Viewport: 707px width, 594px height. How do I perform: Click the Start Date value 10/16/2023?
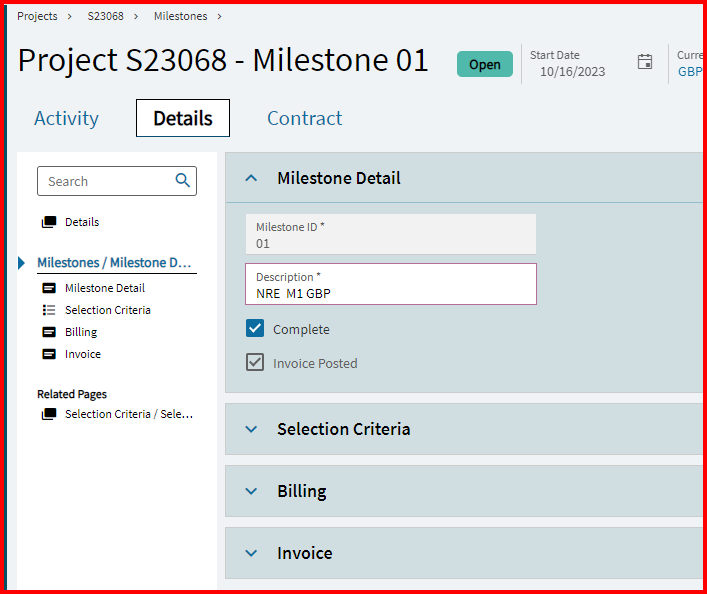(573, 72)
